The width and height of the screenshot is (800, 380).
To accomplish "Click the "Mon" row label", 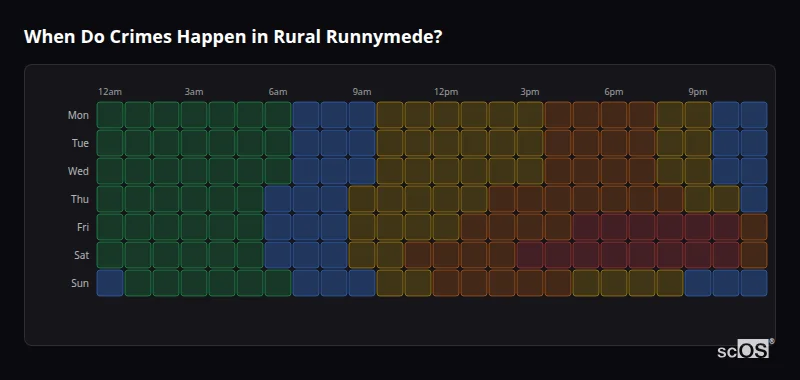I will 78,115.
